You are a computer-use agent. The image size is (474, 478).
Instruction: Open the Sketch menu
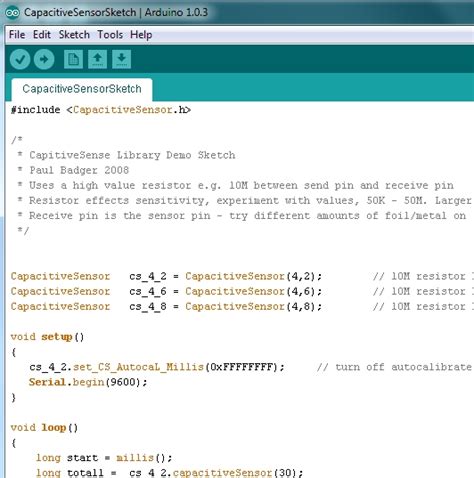pyautogui.click(x=74, y=35)
